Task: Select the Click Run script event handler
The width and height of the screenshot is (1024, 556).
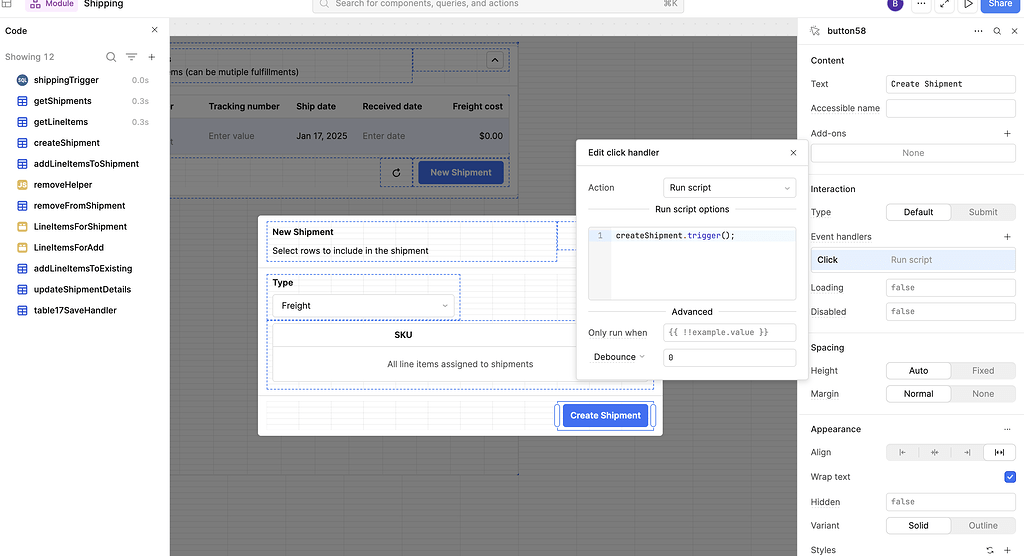Action: pyautogui.click(x=913, y=260)
